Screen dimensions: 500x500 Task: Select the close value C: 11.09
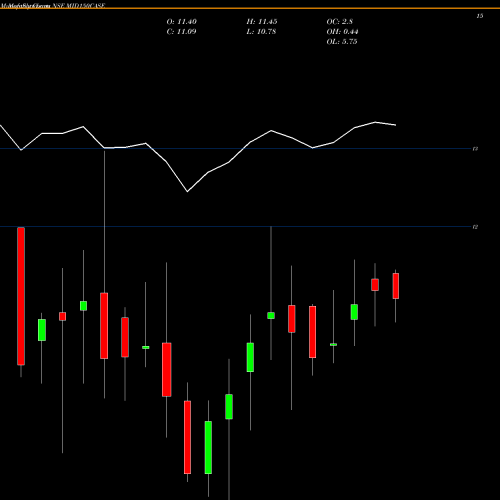coord(181,32)
